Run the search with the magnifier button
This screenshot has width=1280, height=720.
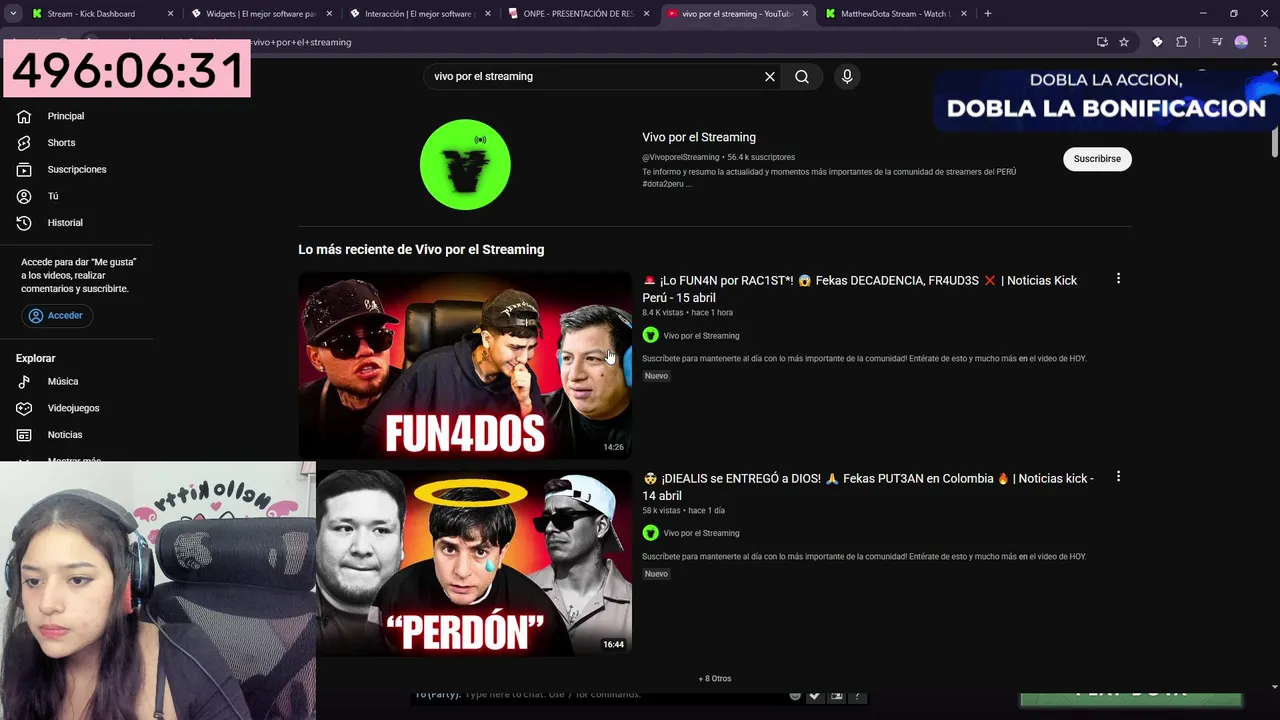pyautogui.click(x=802, y=76)
